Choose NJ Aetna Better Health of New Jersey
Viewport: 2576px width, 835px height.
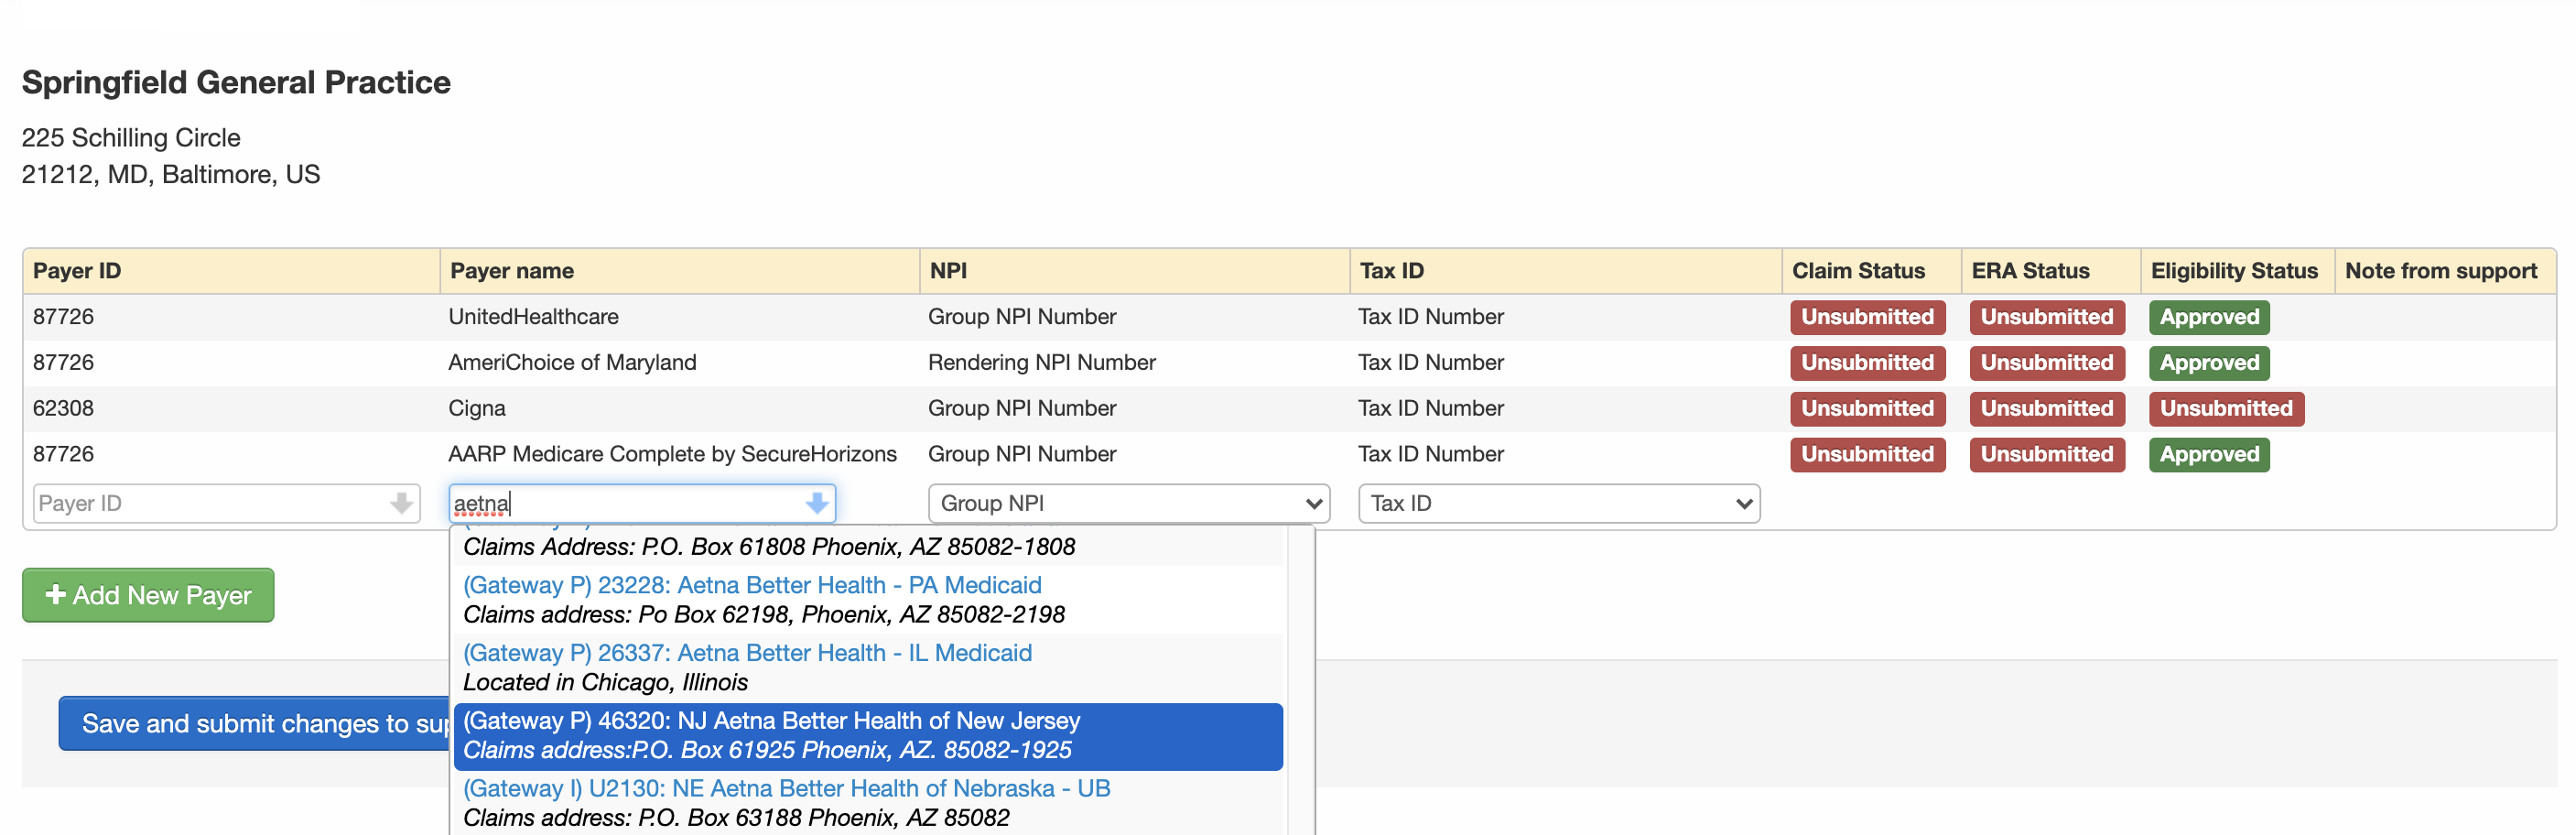click(x=868, y=736)
